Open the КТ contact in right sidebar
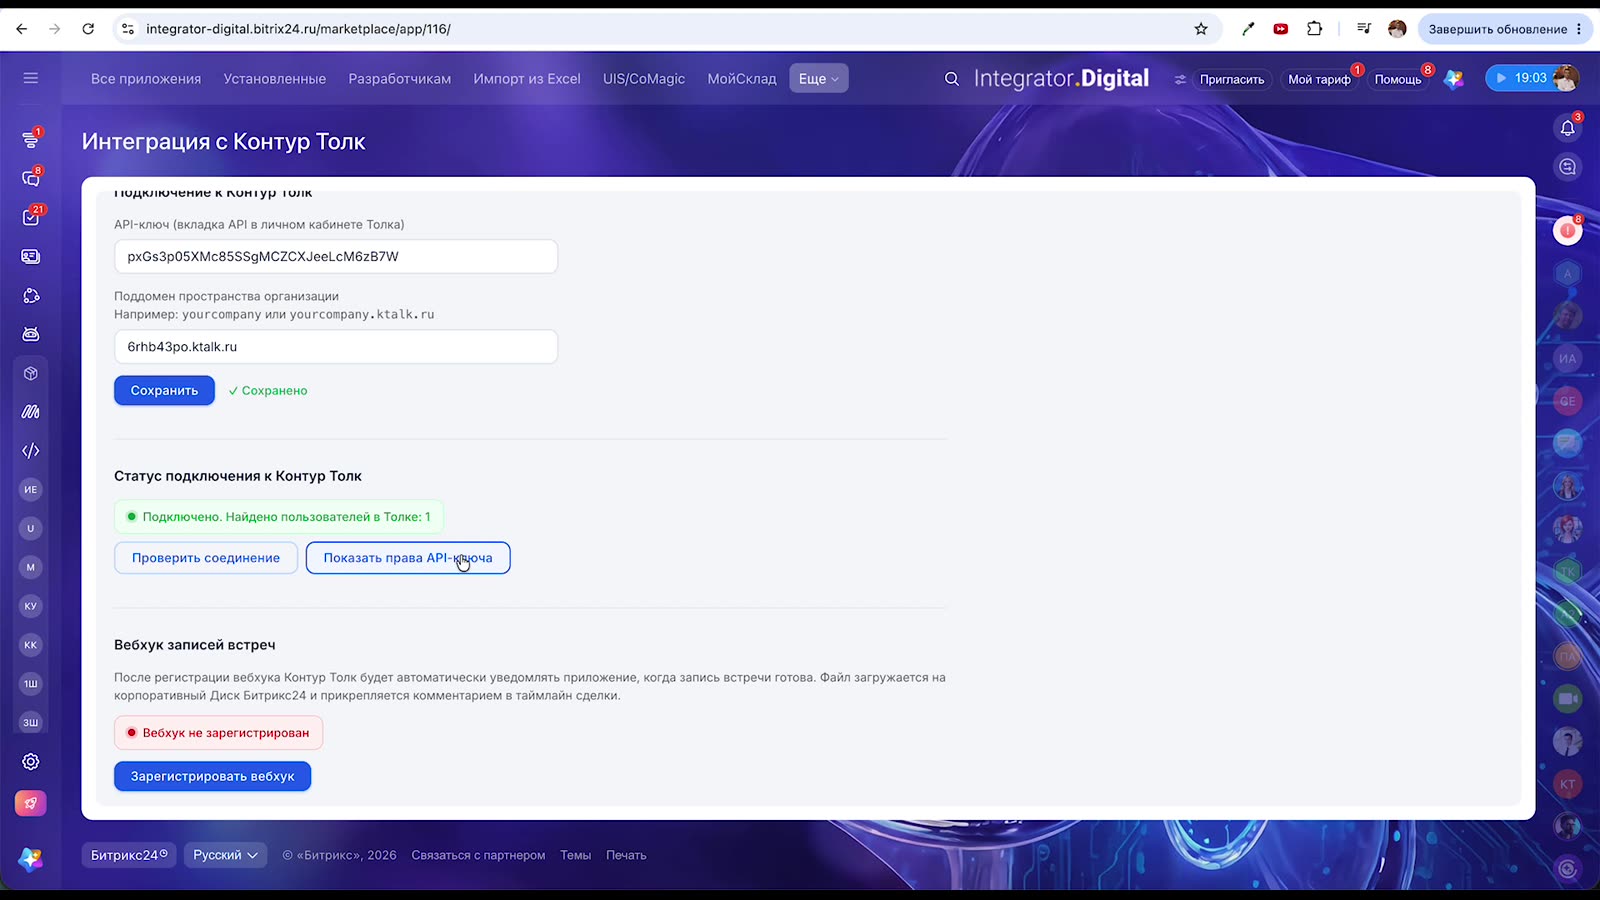The height and width of the screenshot is (900, 1600). [1568, 784]
